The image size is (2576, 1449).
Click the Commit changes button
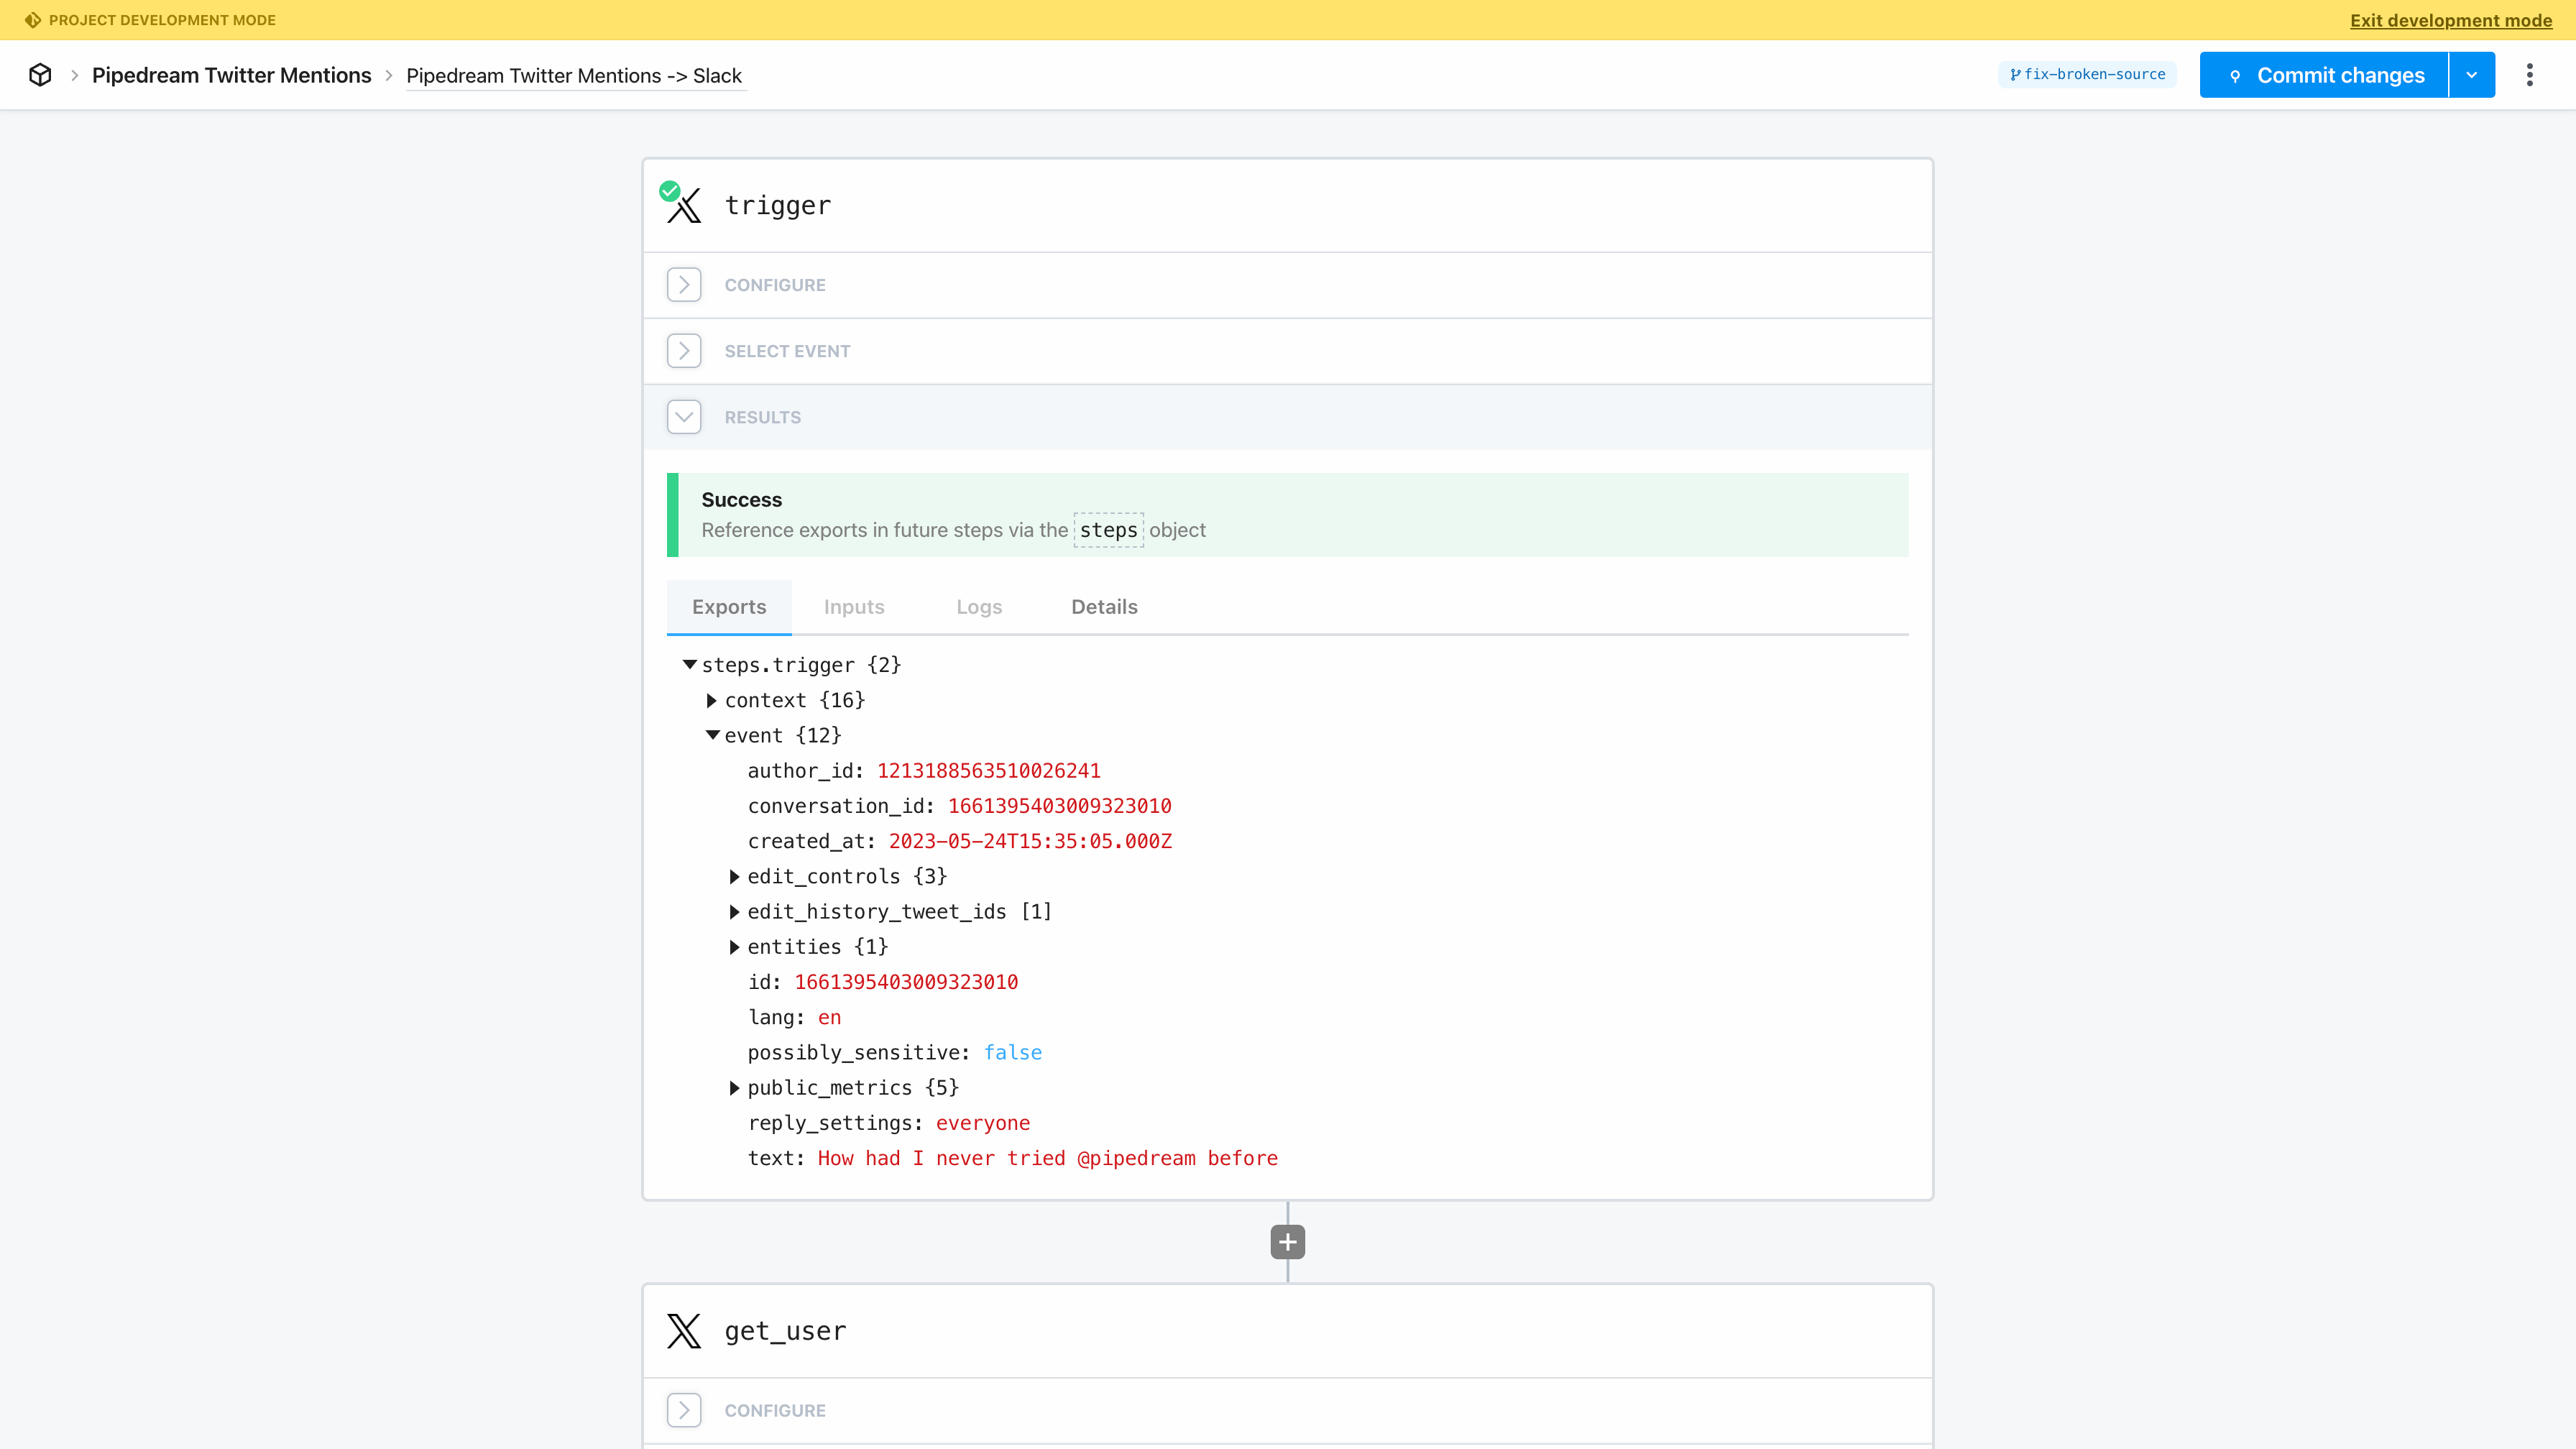[2324, 75]
